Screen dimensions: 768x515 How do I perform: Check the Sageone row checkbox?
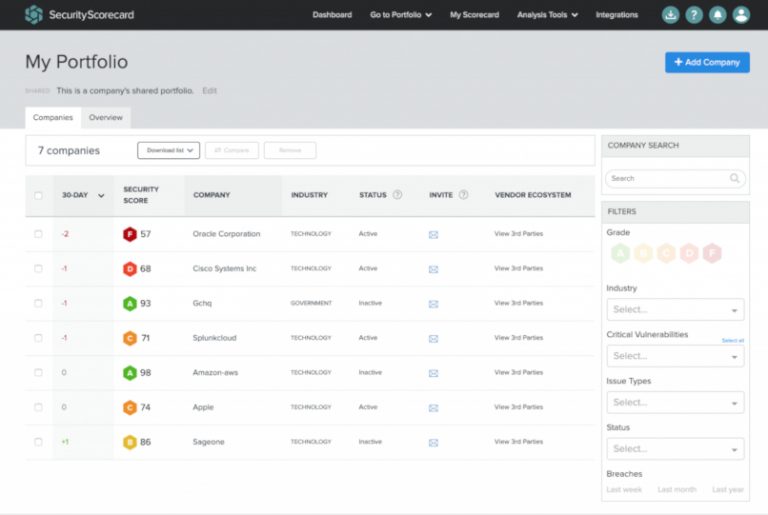point(38,442)
